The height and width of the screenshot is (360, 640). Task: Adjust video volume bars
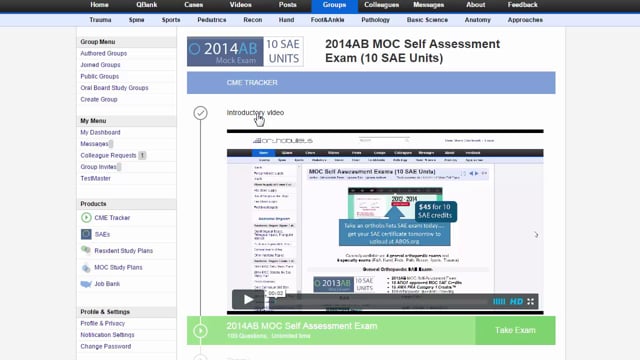499,302
